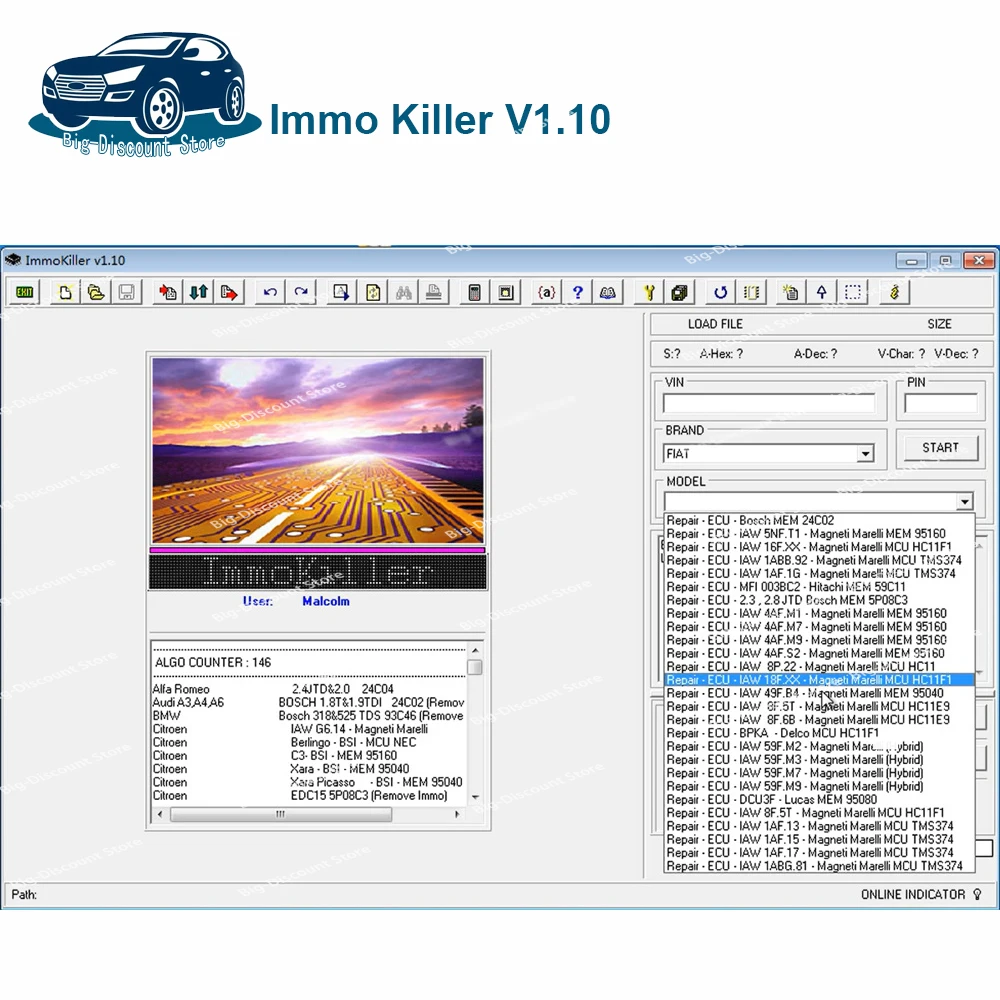1000x1000 pixels.
Task: Choose IAW 1AF.13 MCU TMS374 option
Action: click(819, 826)
